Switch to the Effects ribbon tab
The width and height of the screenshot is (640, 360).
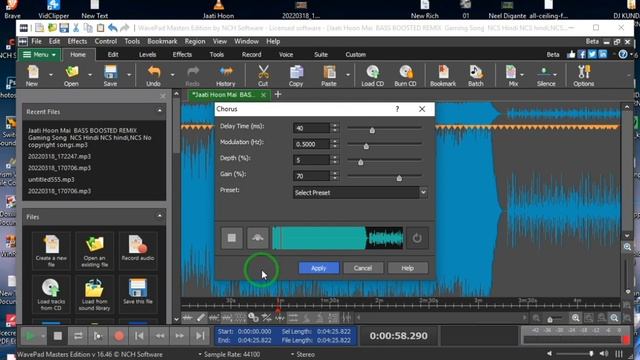coord(182,54)
